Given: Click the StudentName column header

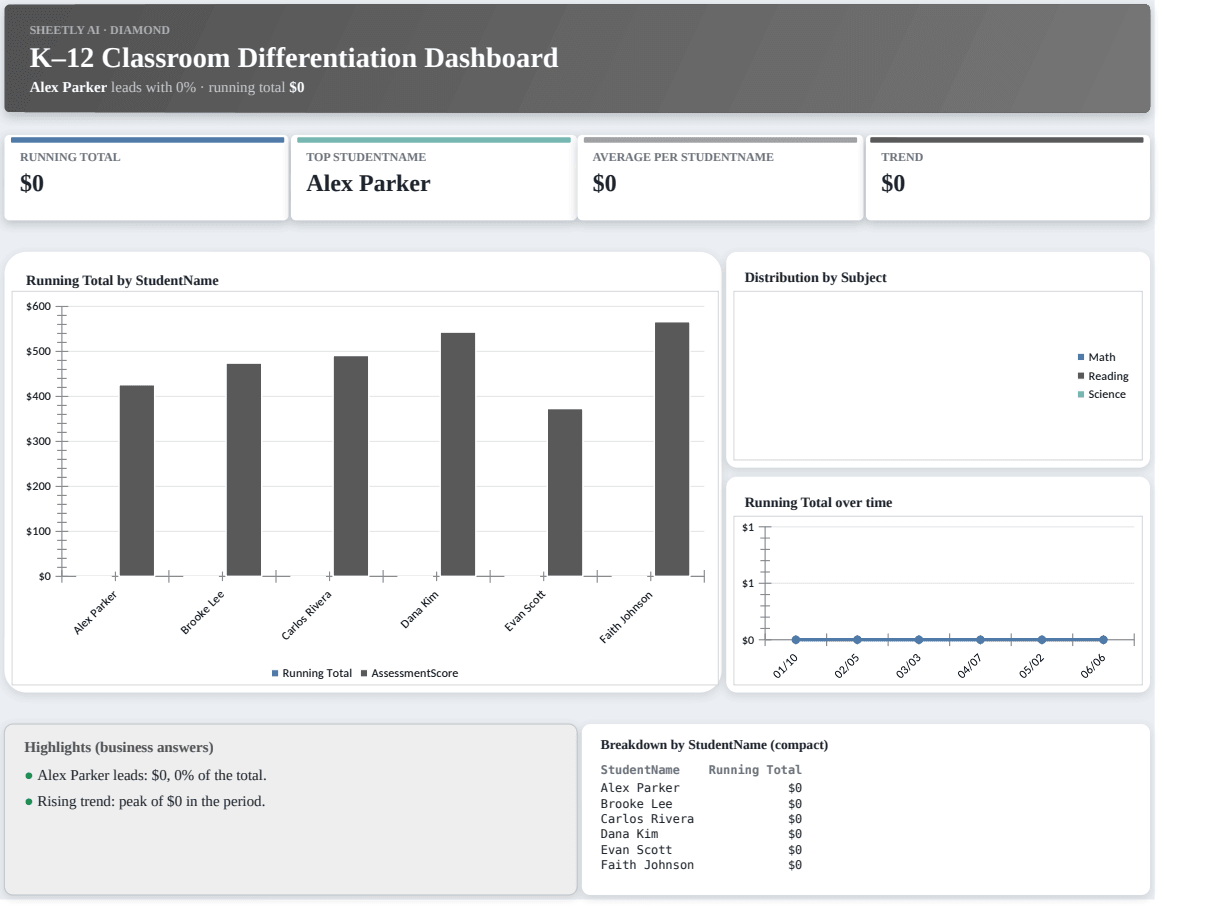Looking at the screenshot, I should point(640,770).
